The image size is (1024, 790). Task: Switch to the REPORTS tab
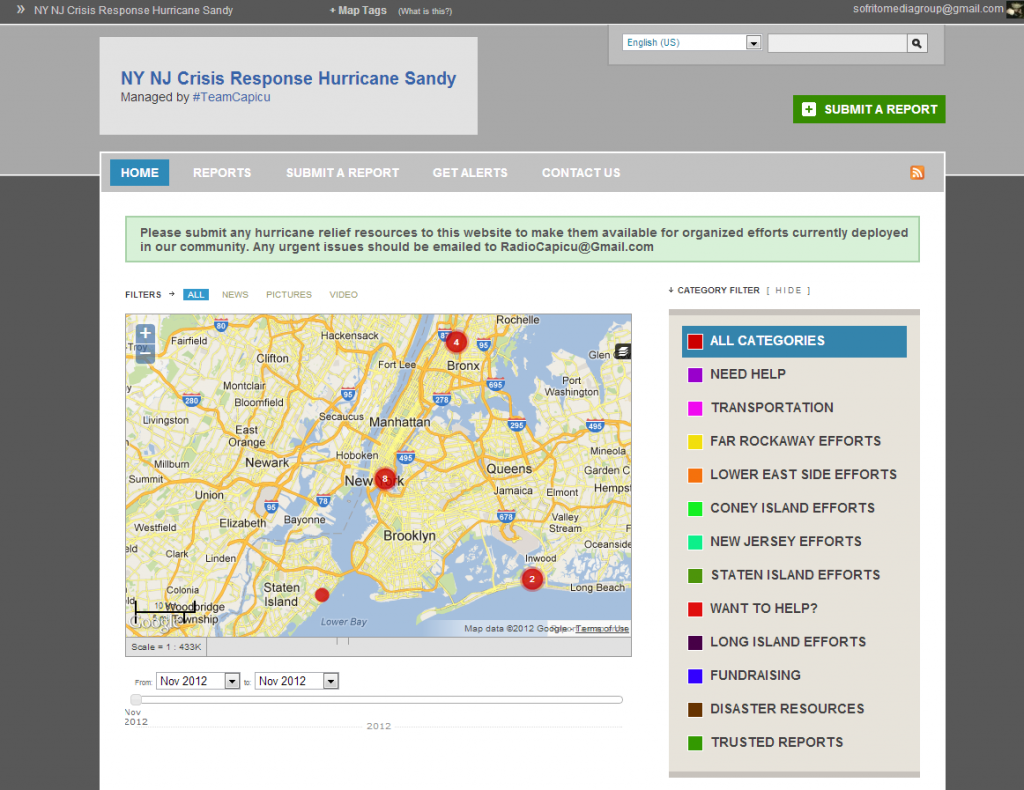point(222,172)
